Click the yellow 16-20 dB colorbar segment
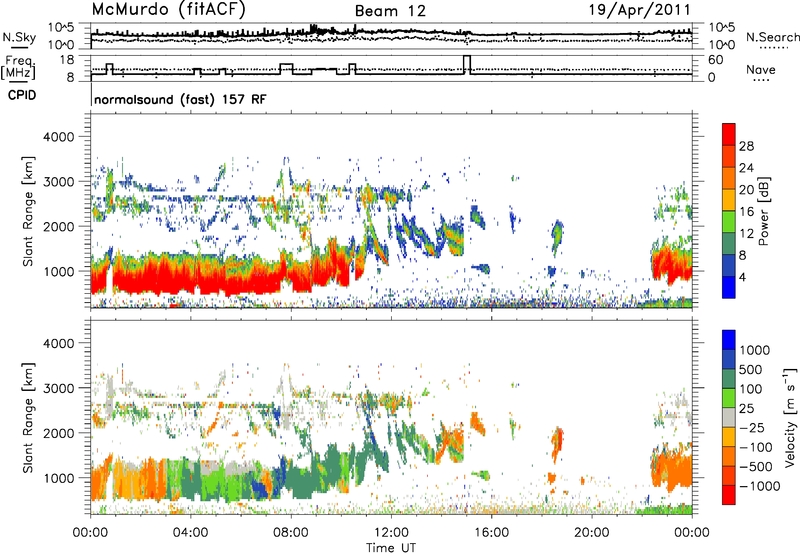Image resolution: width=800 pixels, height=554 pixels. pos(729,199)
